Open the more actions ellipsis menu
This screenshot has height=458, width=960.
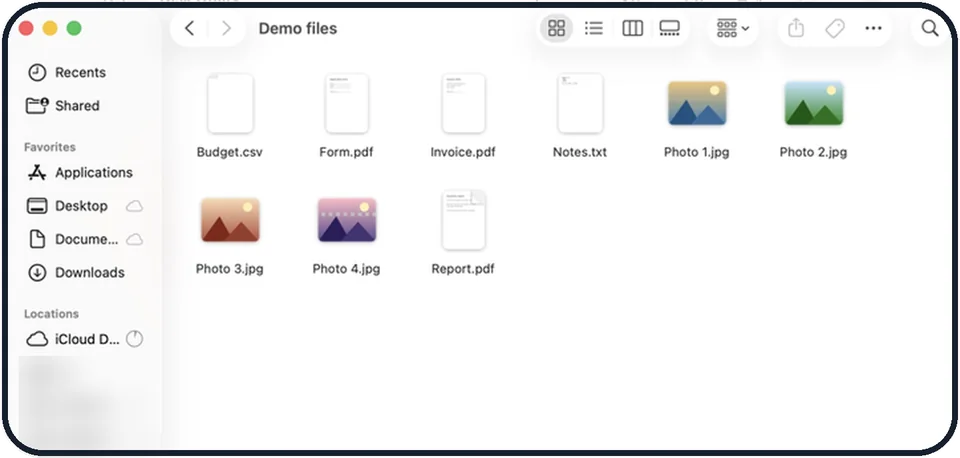point(874,28)
